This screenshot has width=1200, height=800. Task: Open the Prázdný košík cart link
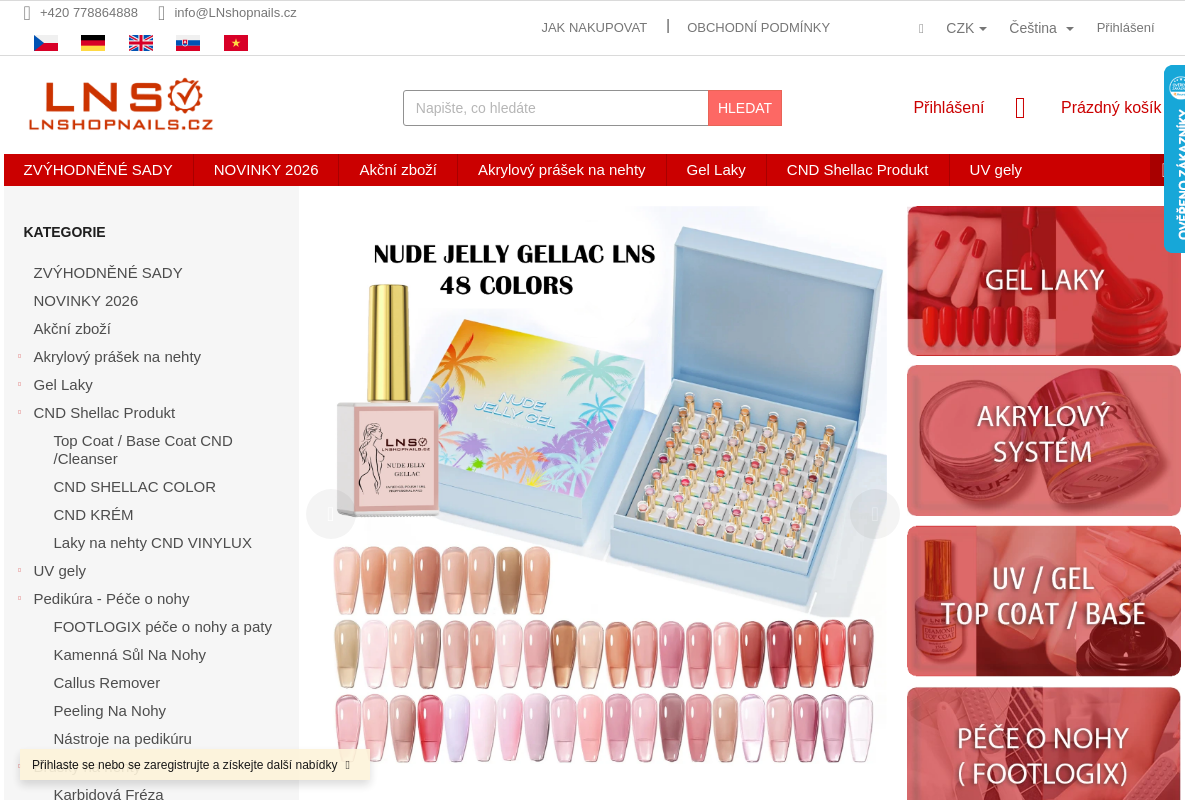point(1111,108)
